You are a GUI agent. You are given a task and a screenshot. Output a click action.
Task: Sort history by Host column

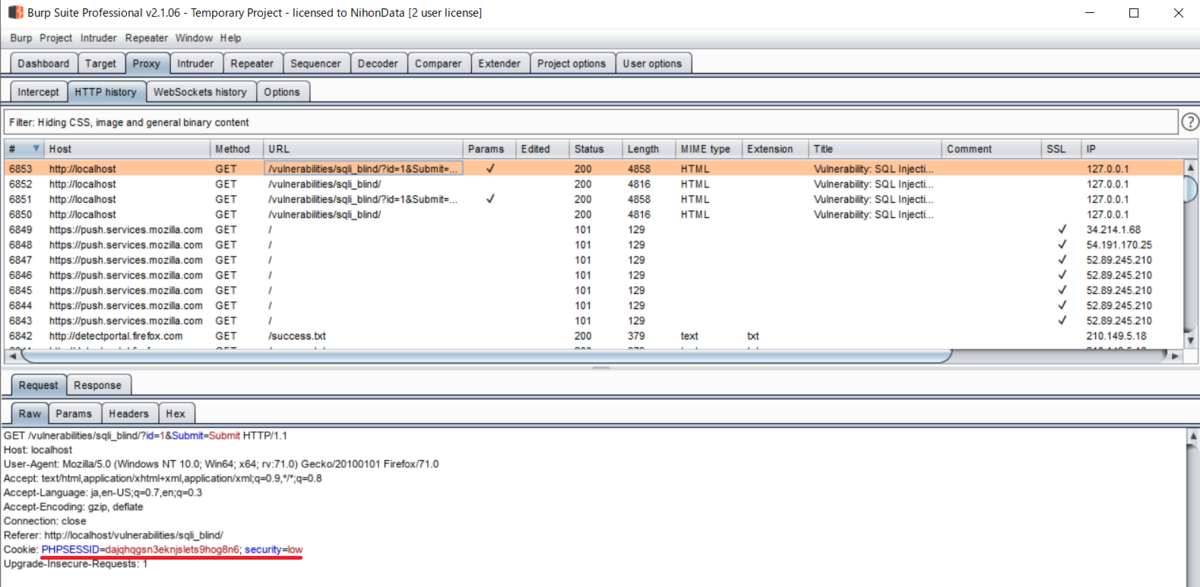tap(126, 149)
